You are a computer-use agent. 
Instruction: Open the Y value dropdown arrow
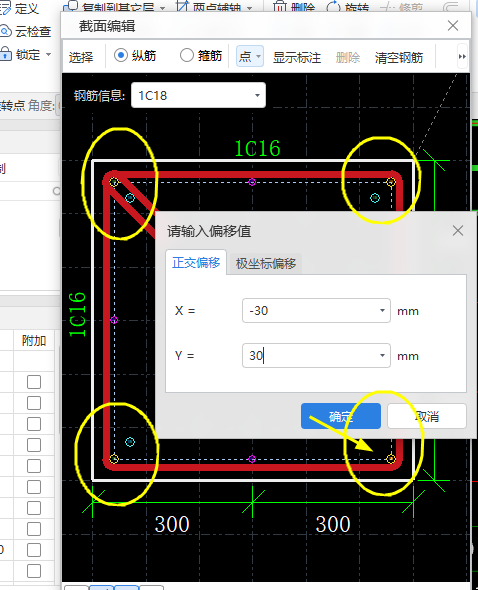(382, 356)
